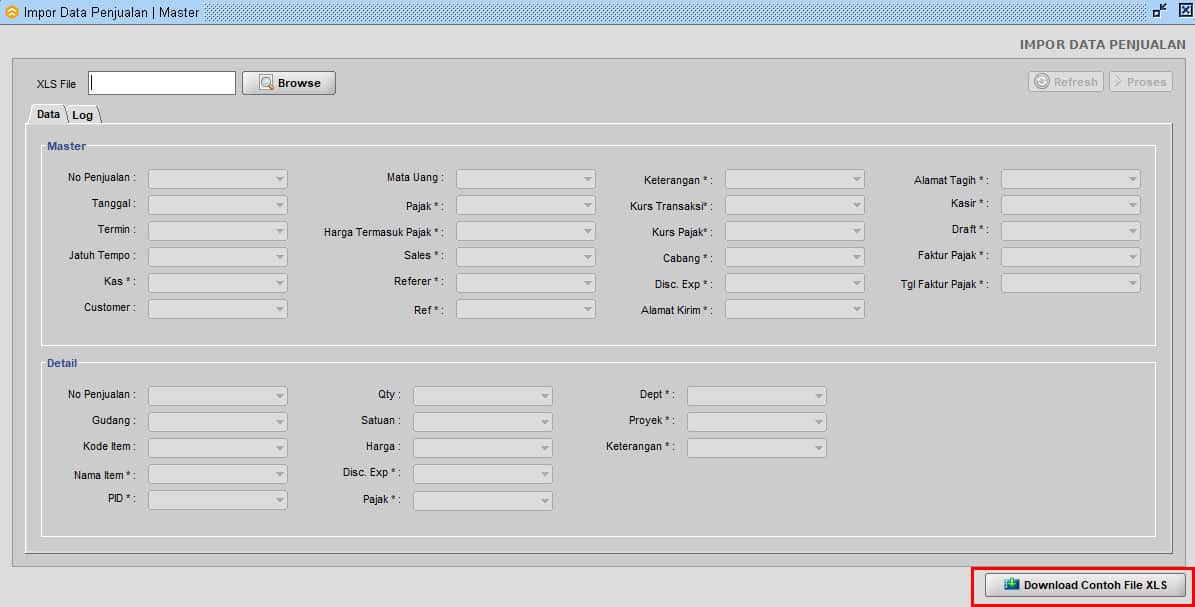The width and height of the screenshot is (1195, 607).
Task: Click the Refresh button
Action: click(x=1065, y=82)
